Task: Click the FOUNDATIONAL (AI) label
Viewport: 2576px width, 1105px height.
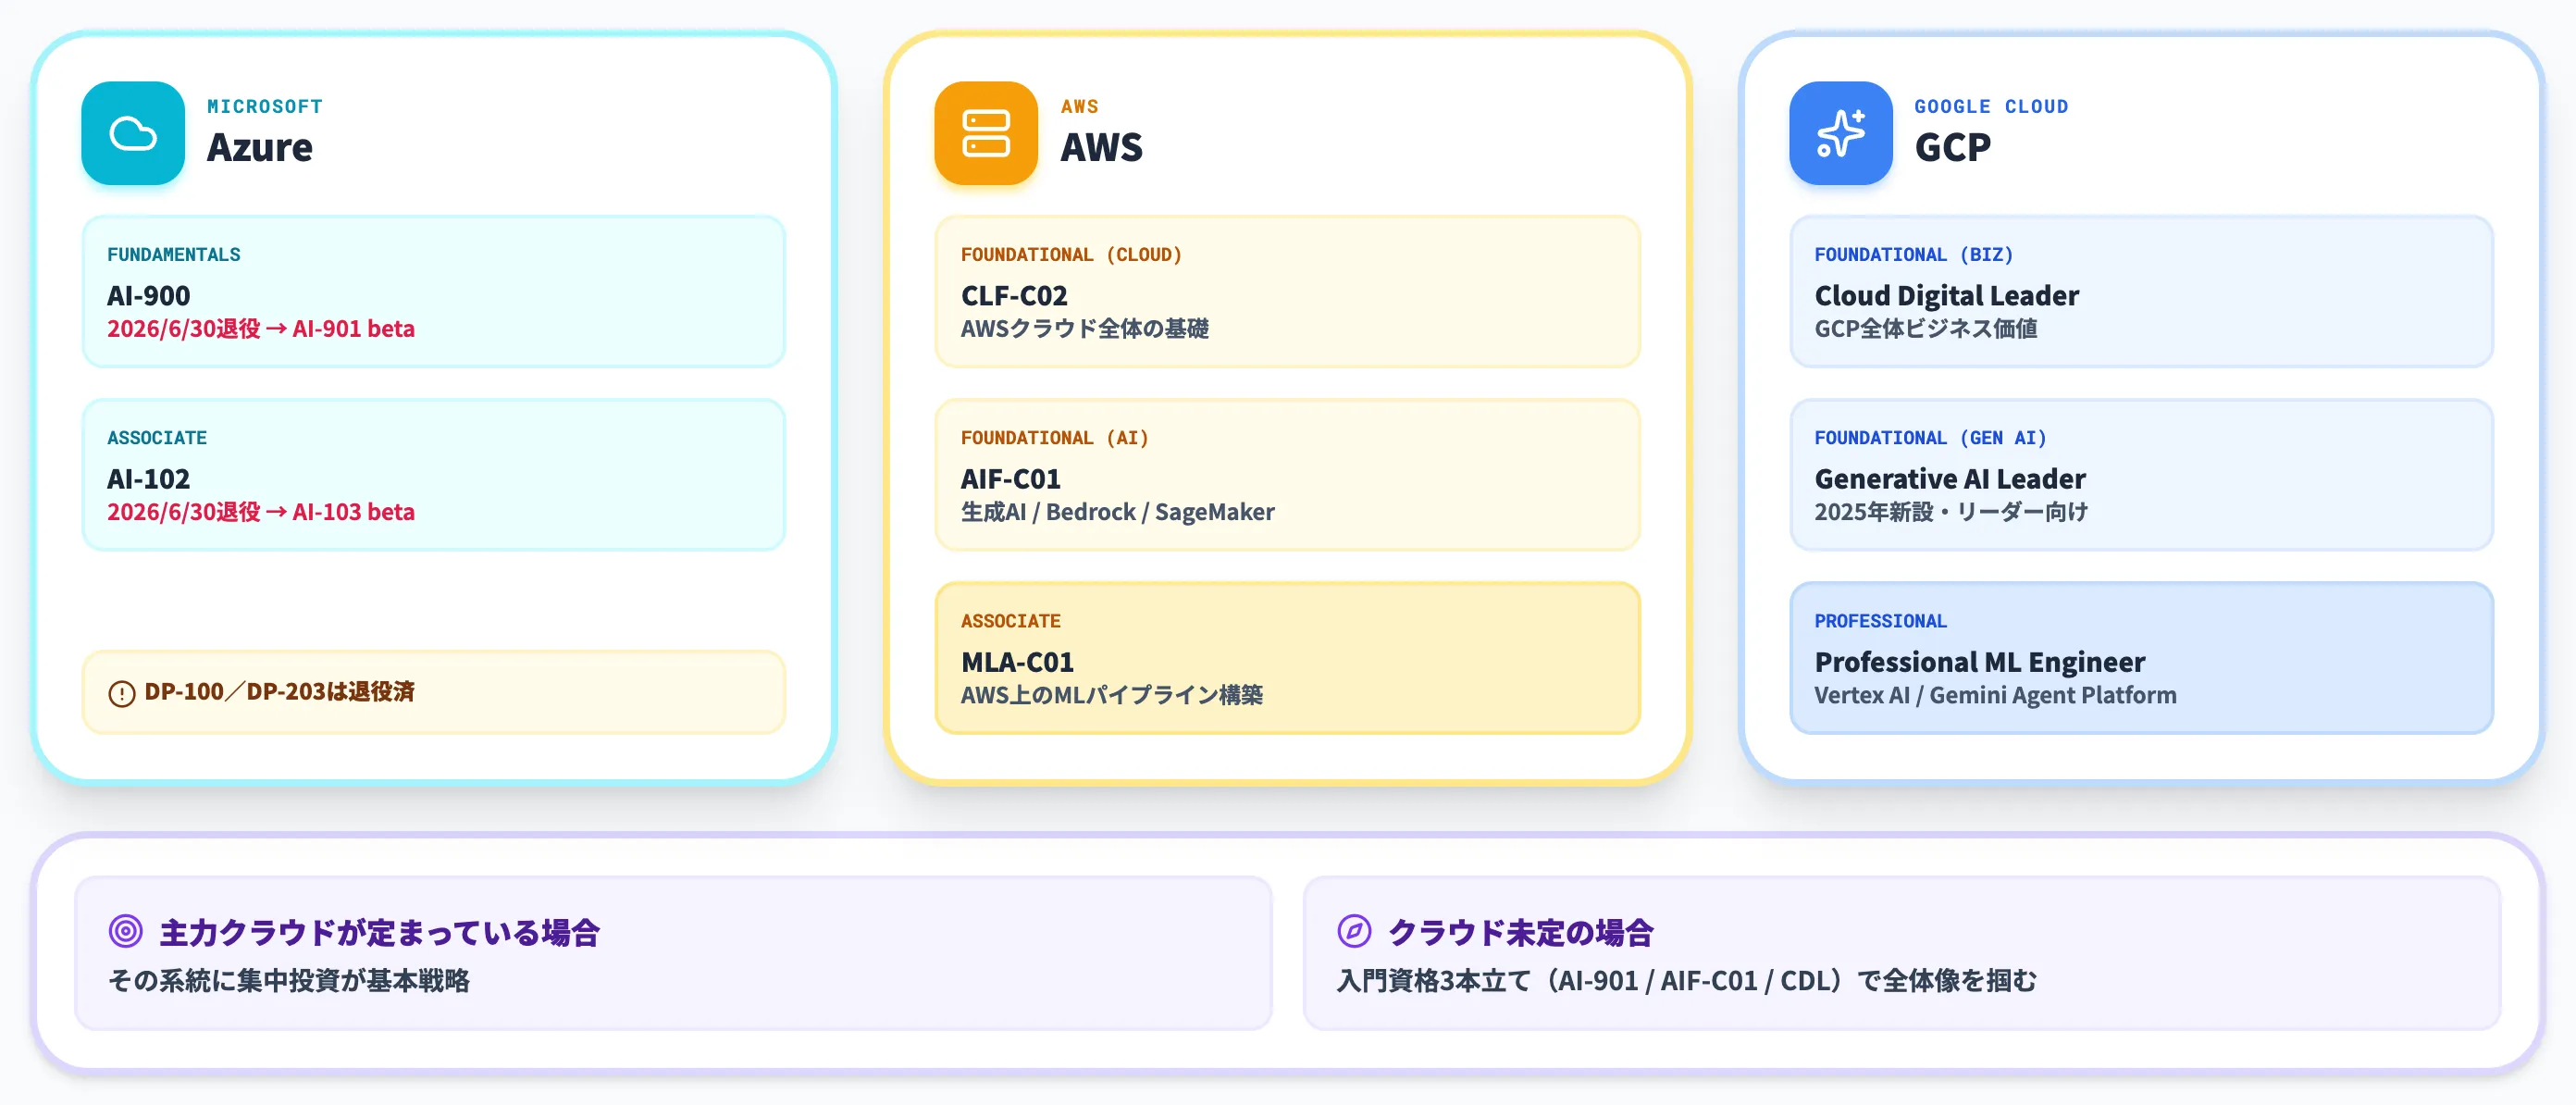Action: click(x=1054, y=437)
